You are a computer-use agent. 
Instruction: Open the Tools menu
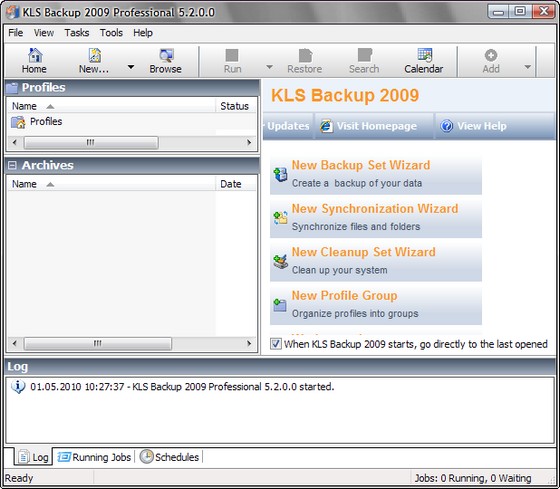pyautogui.click(x=111, y=33)
